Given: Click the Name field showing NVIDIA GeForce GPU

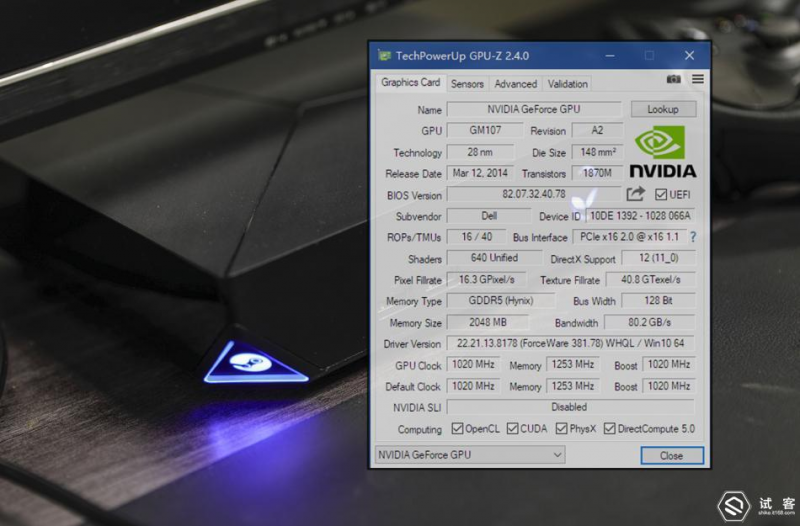Looking at the screenshot, I should coord(534,109).
